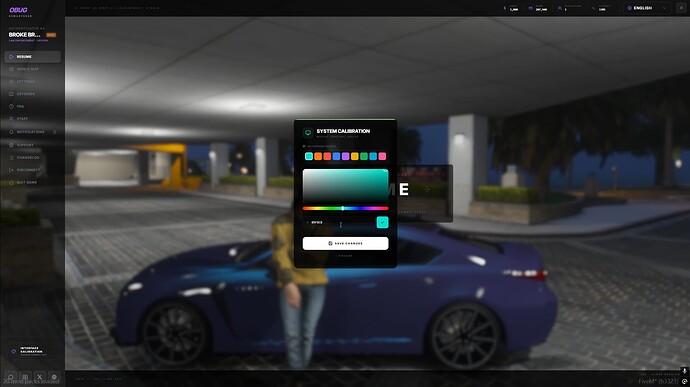The height and width of the screenshot is (387, 690).
Task: Pick the teal preset color swatch
Action: (309, 156)
